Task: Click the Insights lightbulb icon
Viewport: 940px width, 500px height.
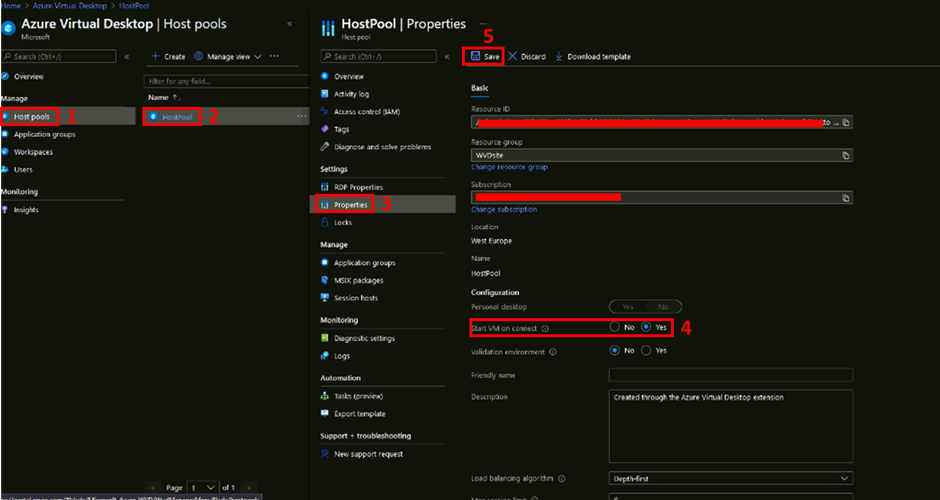Action: click(x=5, y=210)
